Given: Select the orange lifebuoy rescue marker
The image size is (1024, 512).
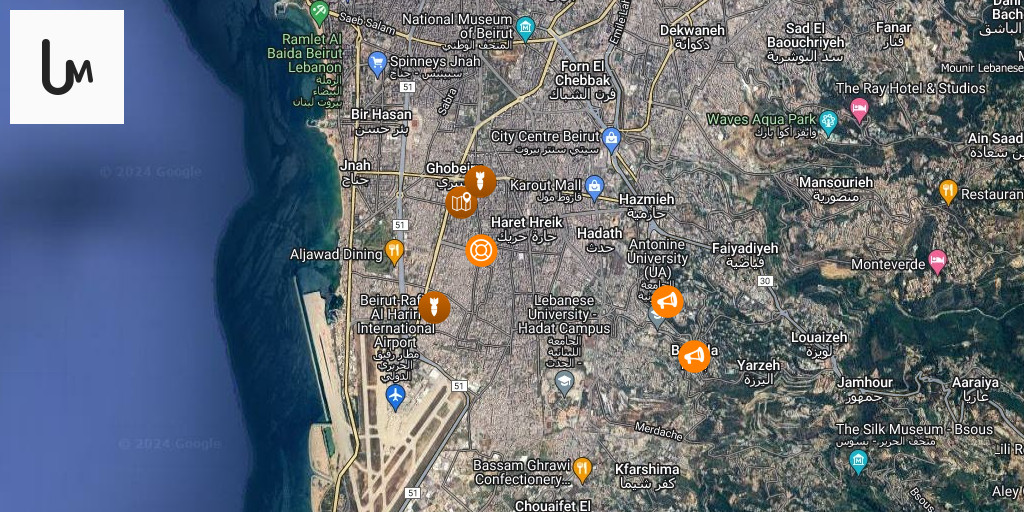Looking at the screenshot, I should (x=481, y=251).
